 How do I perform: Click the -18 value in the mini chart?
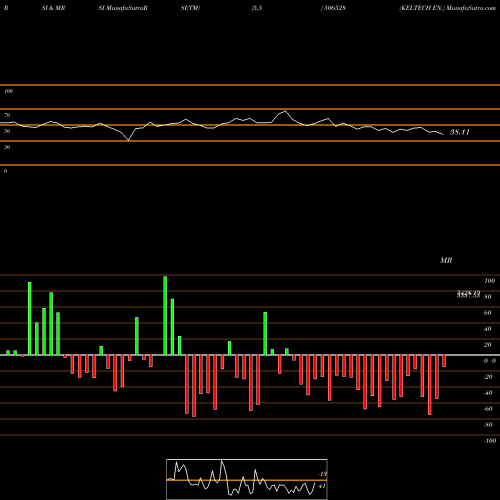pyautogui.click(x=322, y=474)
